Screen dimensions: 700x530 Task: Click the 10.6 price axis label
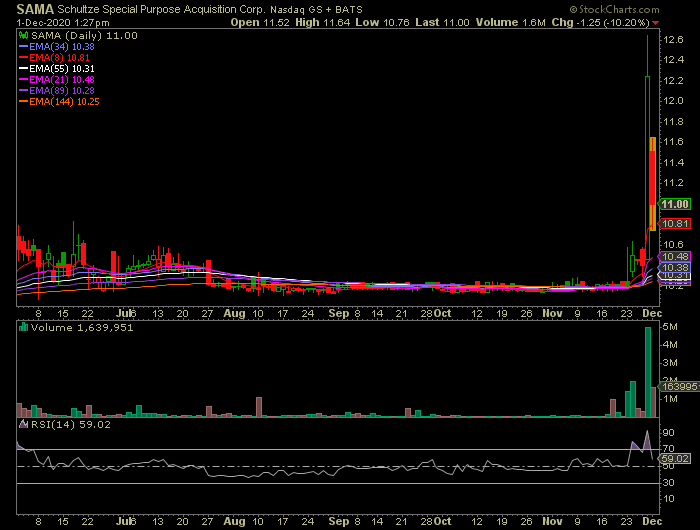(x=673, y=244)
